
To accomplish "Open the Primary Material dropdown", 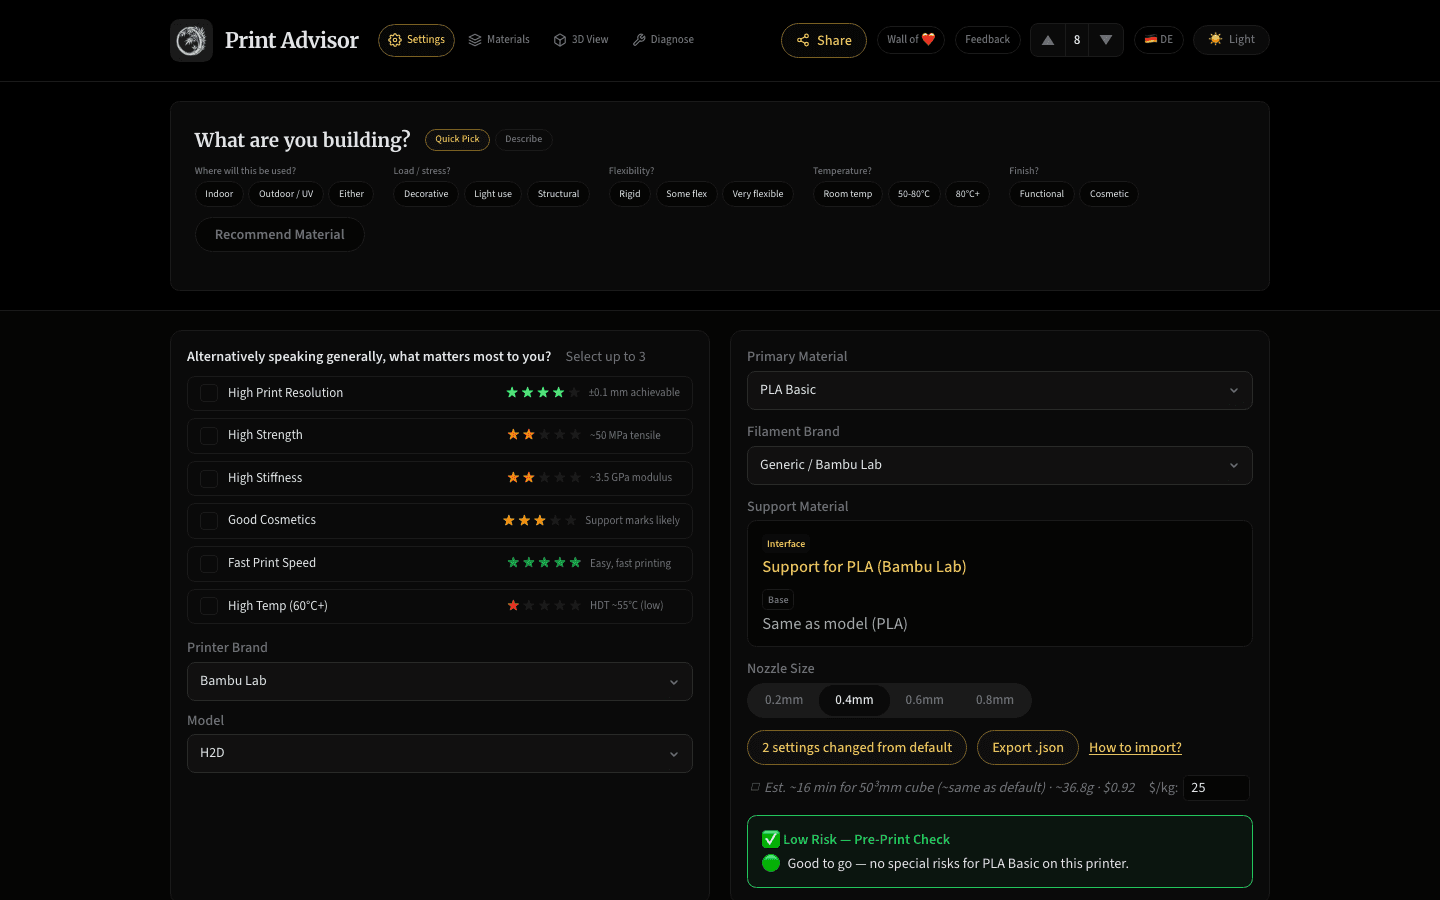I will tap(999, 390).
